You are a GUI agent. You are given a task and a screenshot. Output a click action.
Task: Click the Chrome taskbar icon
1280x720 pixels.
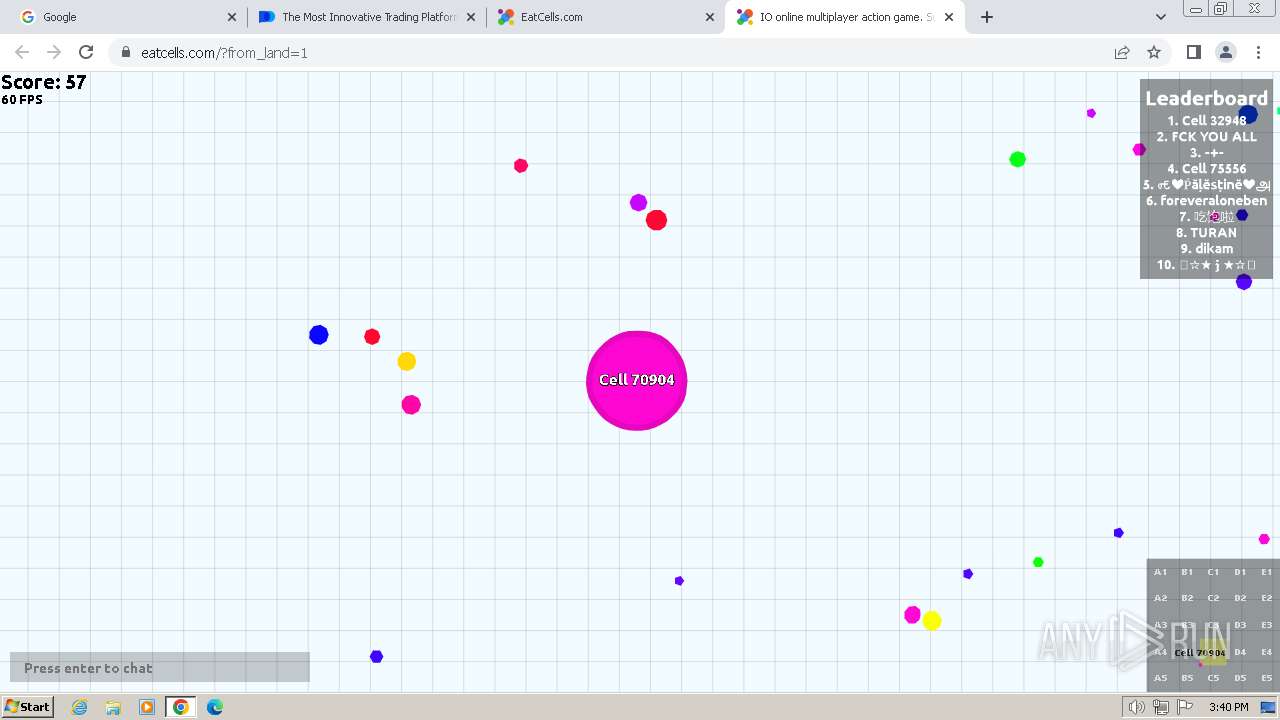pos(180,707)
